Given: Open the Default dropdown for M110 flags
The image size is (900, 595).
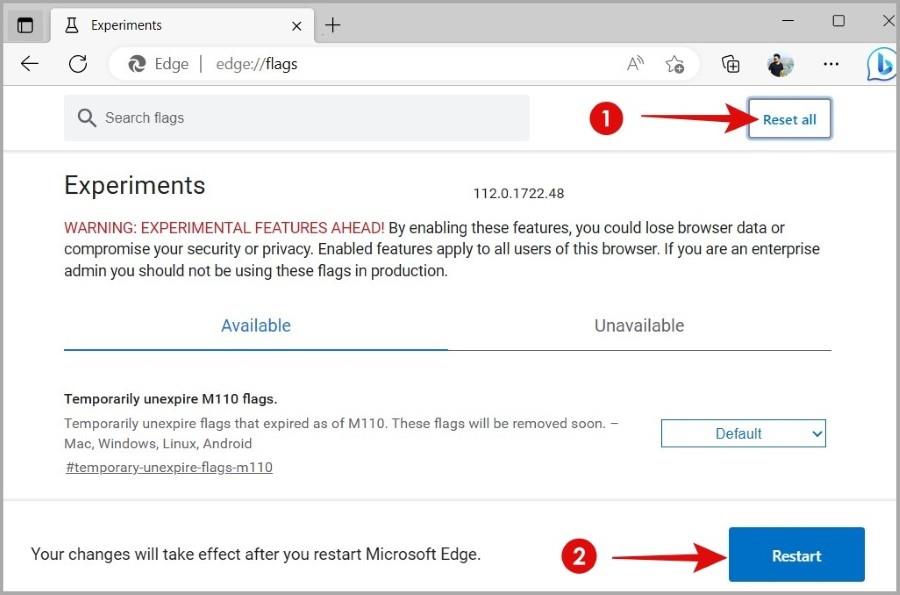Looking at the screenshot, I should click(743, 433).
